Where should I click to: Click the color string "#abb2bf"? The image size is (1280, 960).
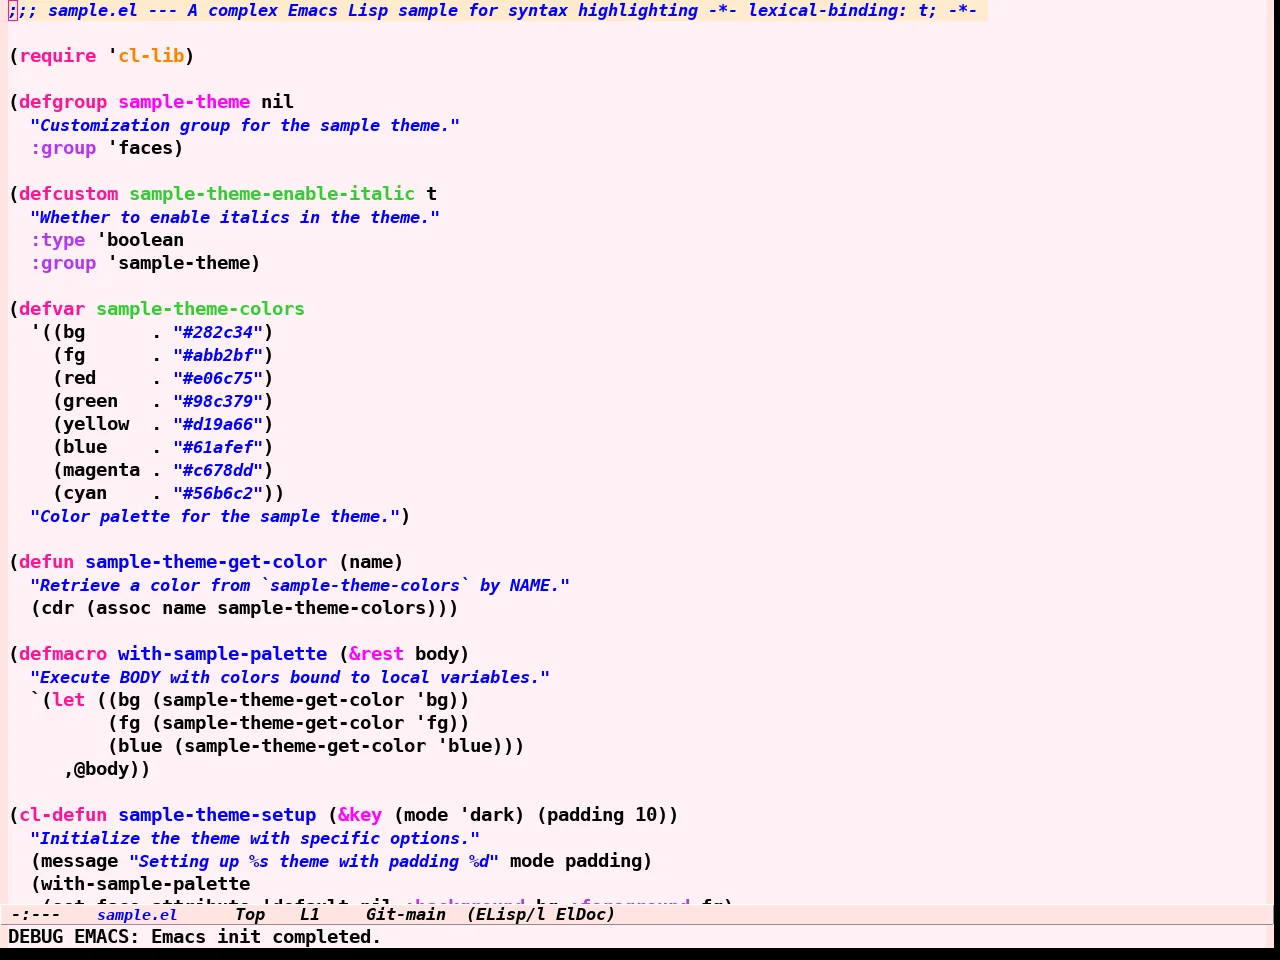tap(217, 355)
